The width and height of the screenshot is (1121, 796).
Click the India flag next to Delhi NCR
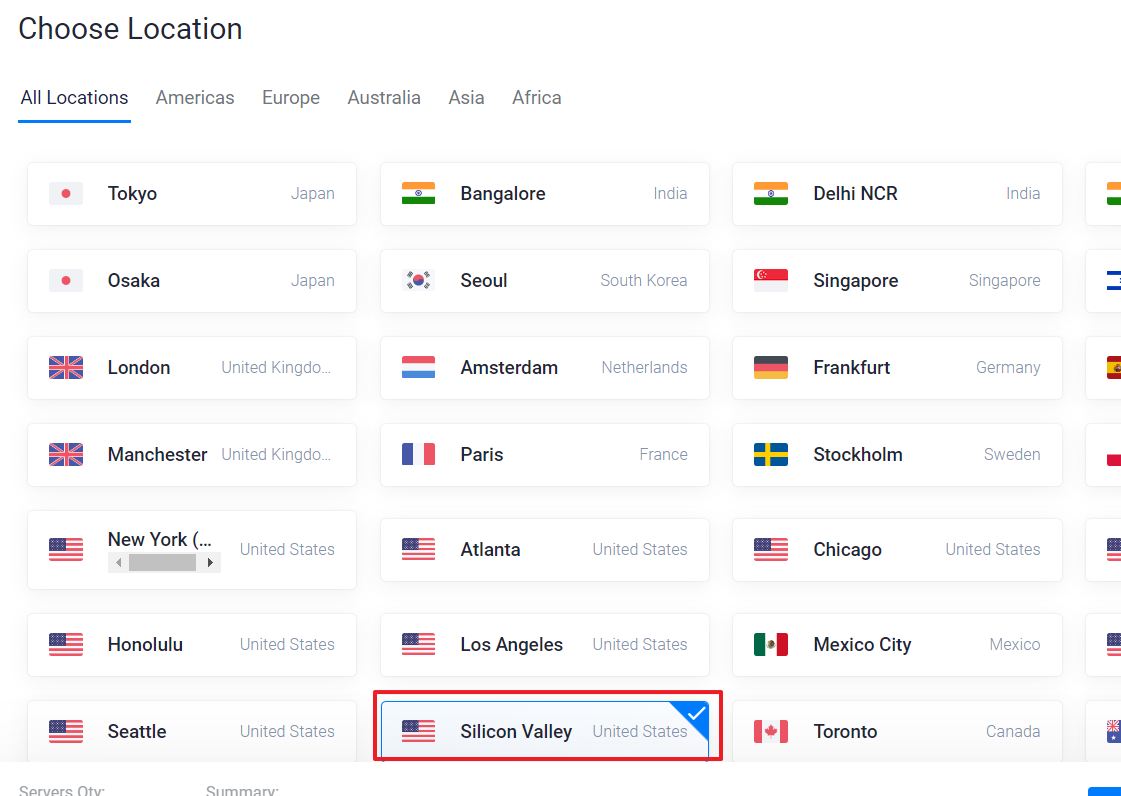point(771,194)
